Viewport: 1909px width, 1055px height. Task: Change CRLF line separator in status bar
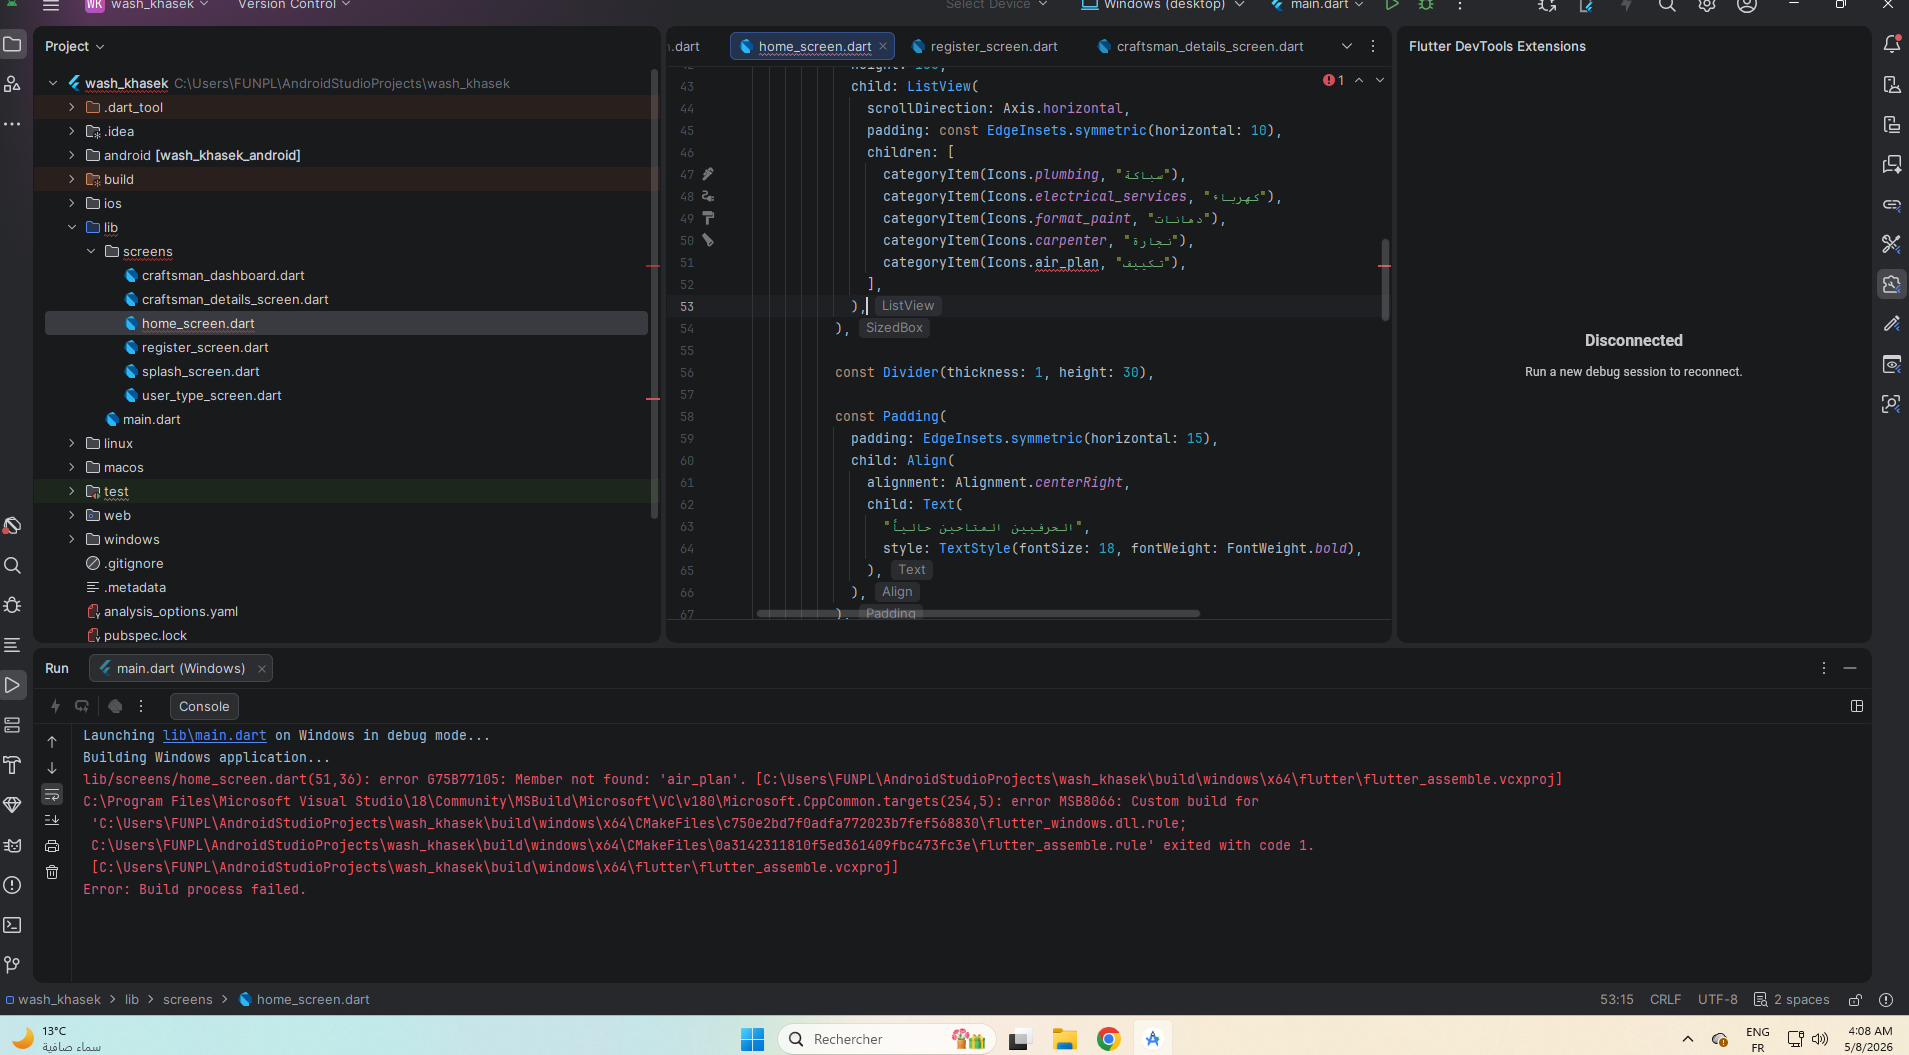pyautogui.click(x=1665, y=1000)
